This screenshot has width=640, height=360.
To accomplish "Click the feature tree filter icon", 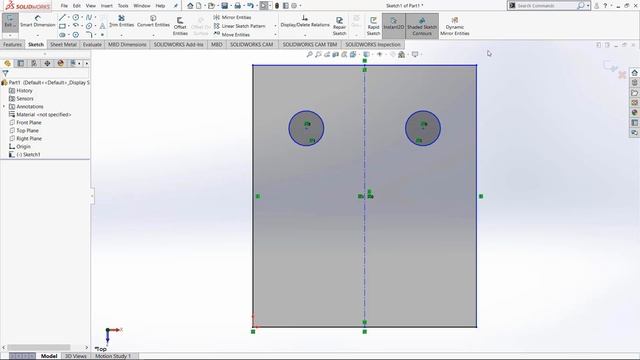I will coord(5,73).
